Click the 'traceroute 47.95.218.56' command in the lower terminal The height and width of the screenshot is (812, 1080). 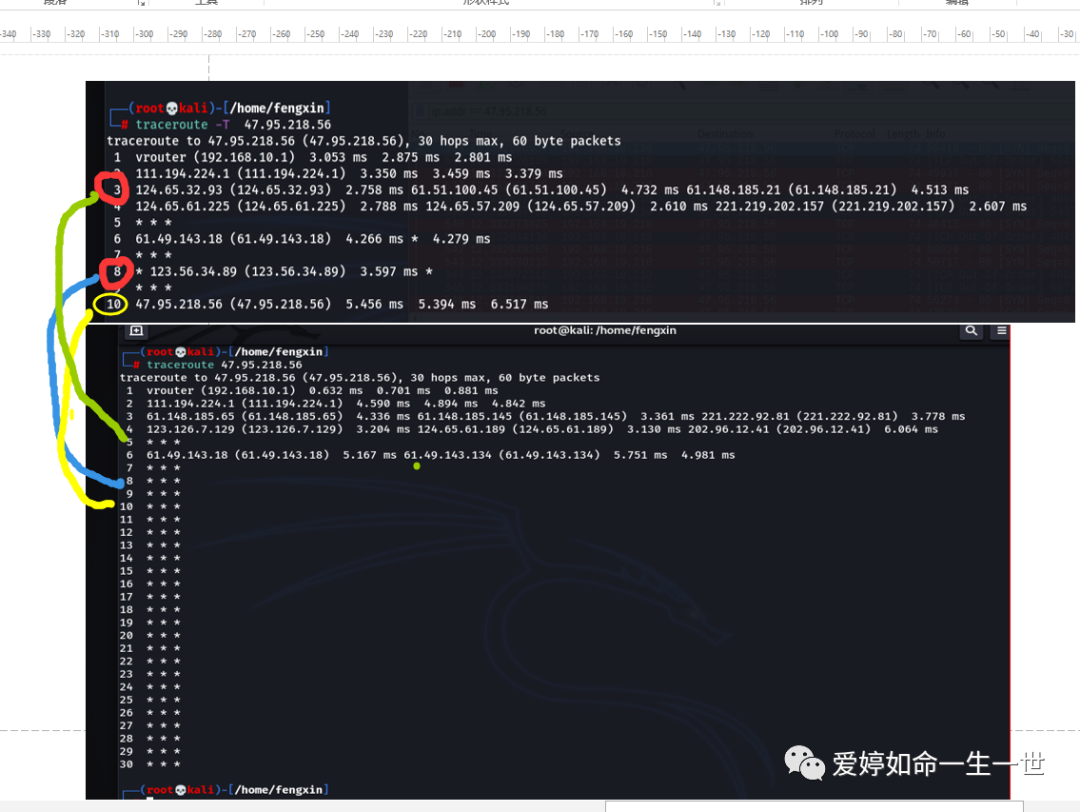click(x=224, y=365)
